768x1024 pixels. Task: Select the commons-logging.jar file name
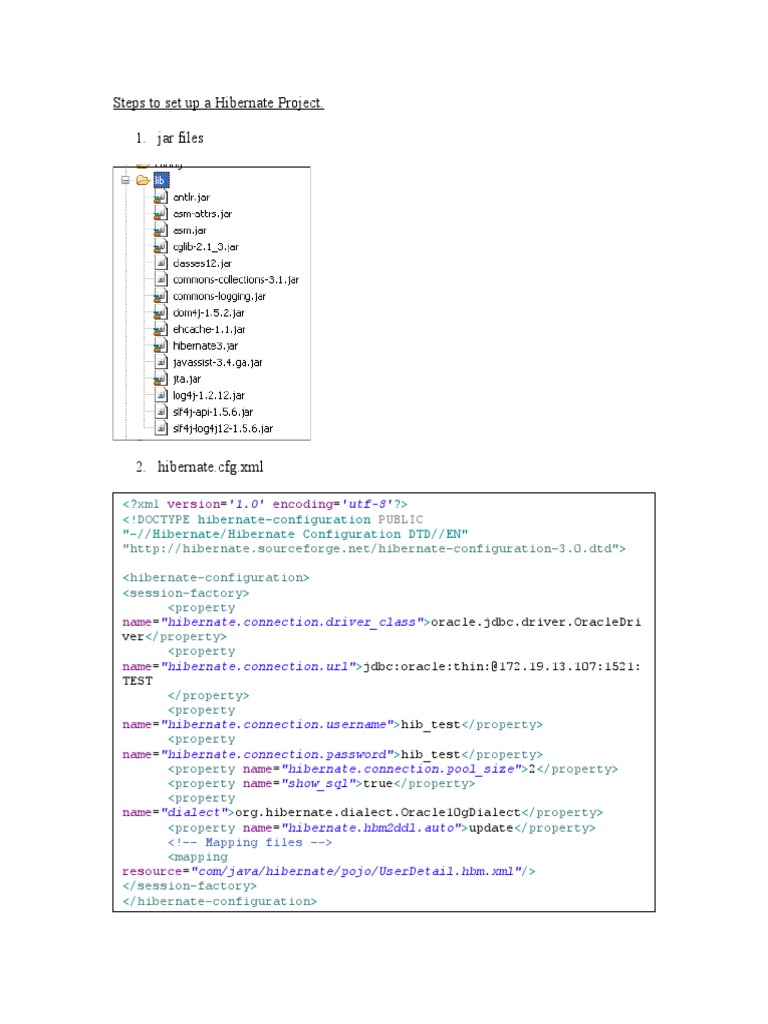tap(219, 296)
